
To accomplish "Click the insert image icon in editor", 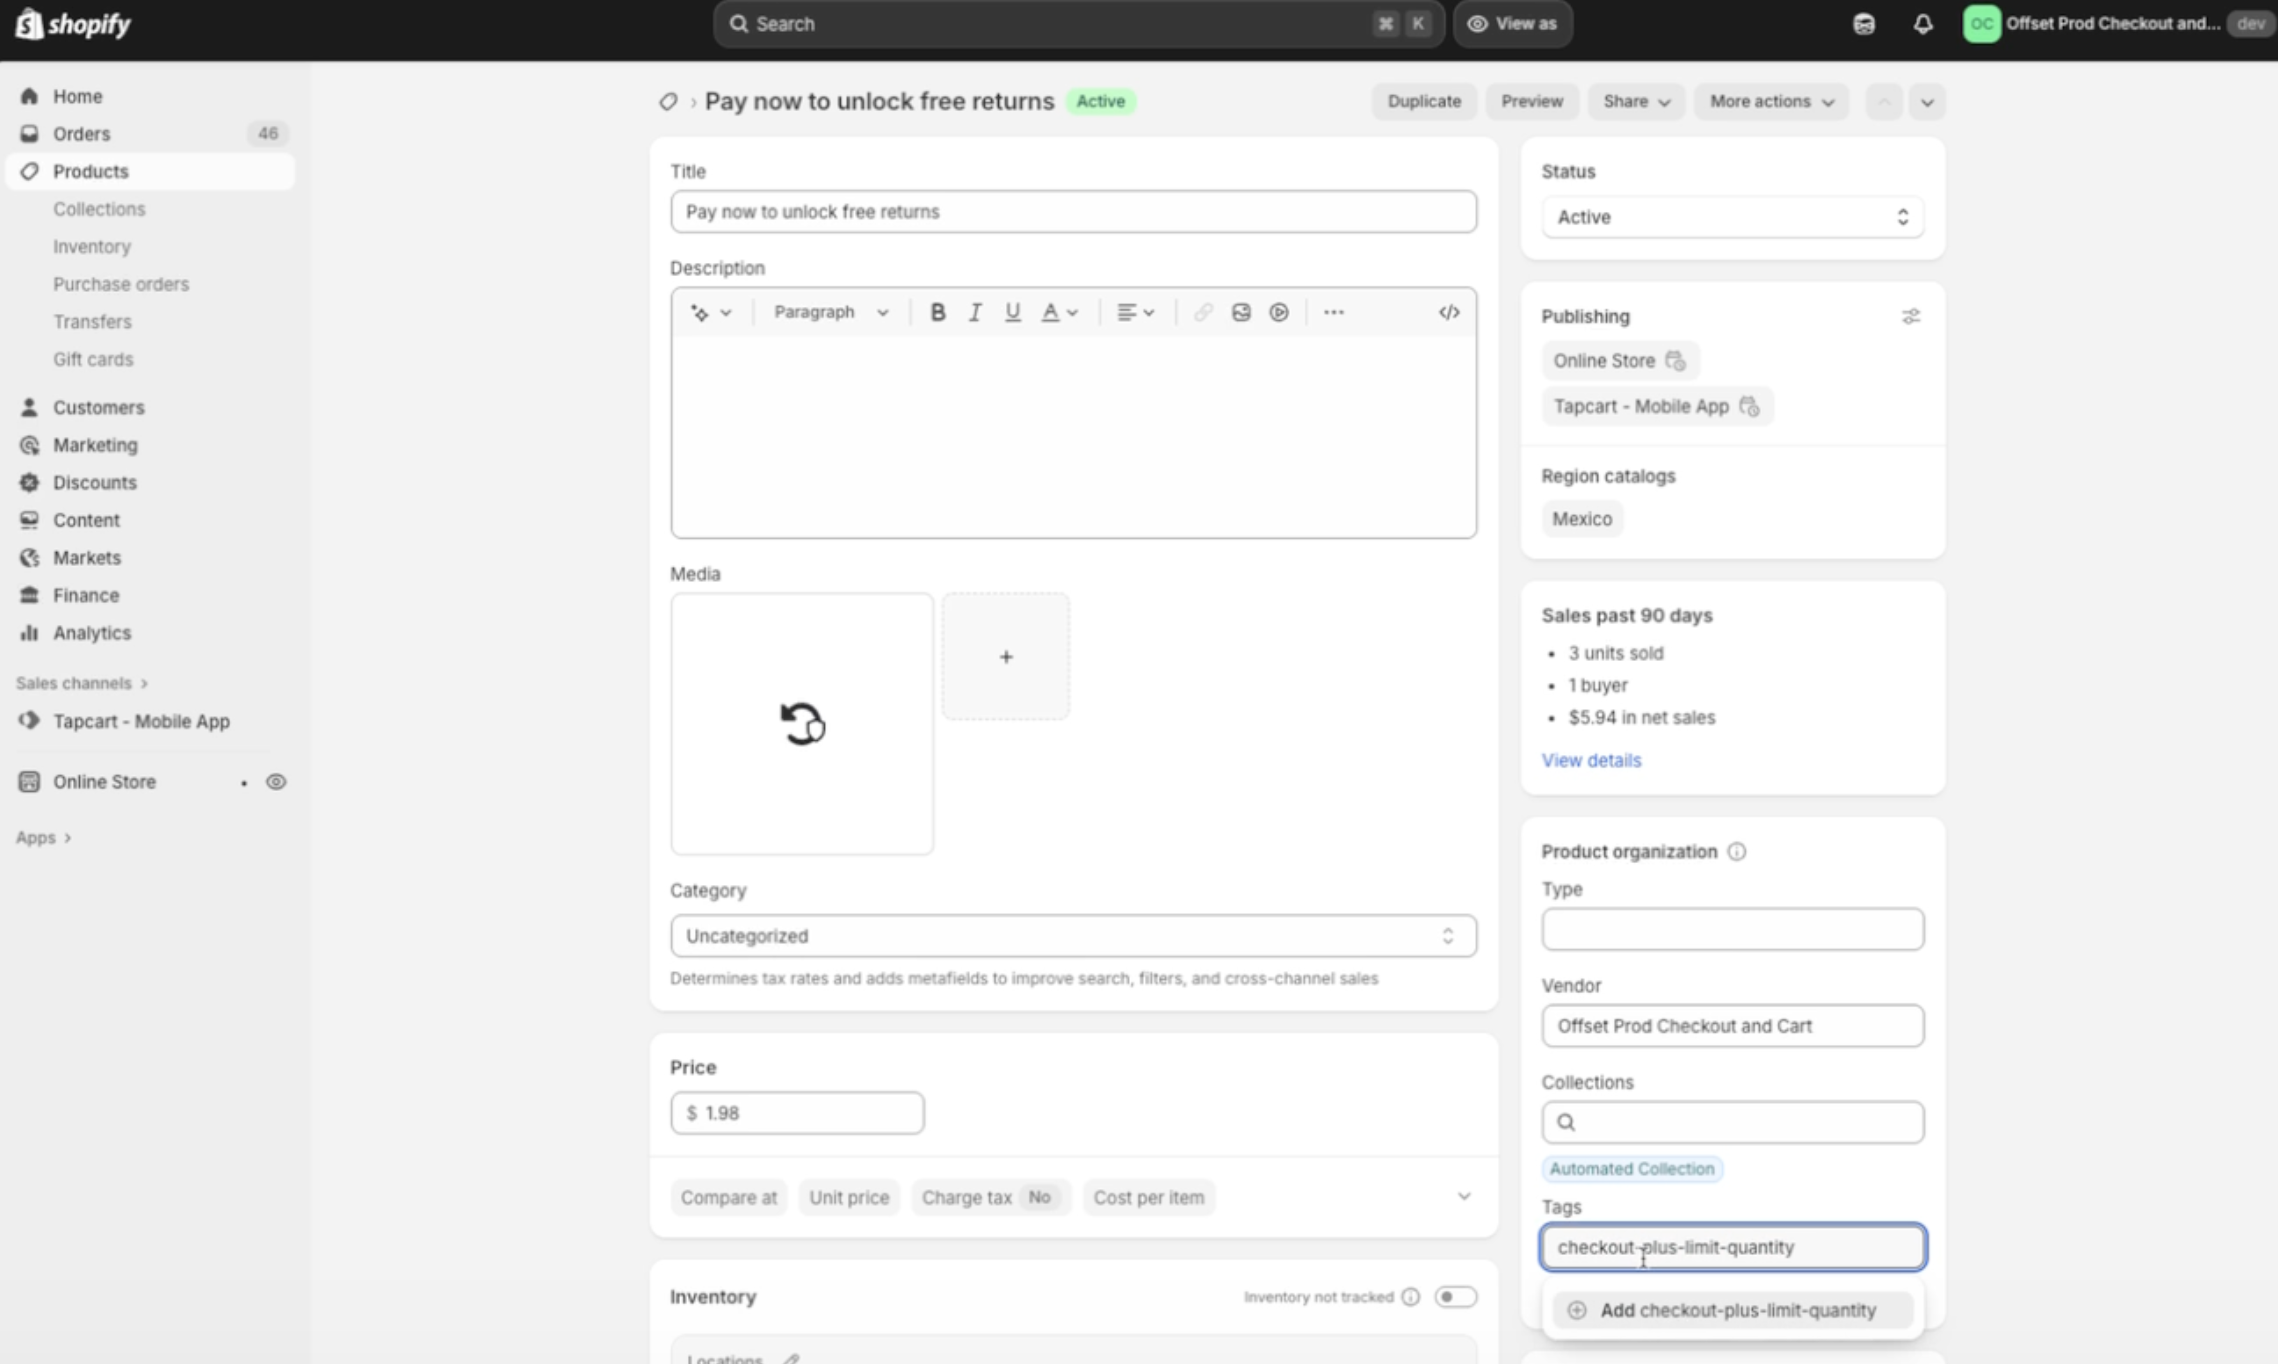I will 1240,312.
